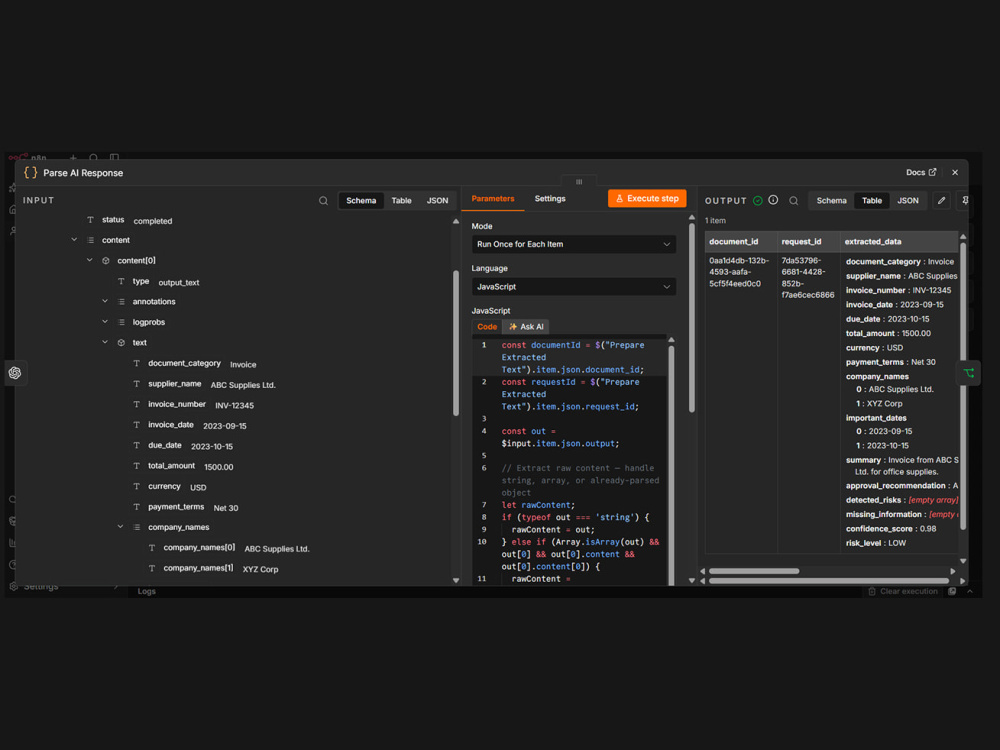The width and height of the screenshot is (1000, 750).
Task: Click Logs below the node panel
Action: click(x=147, y=591)
